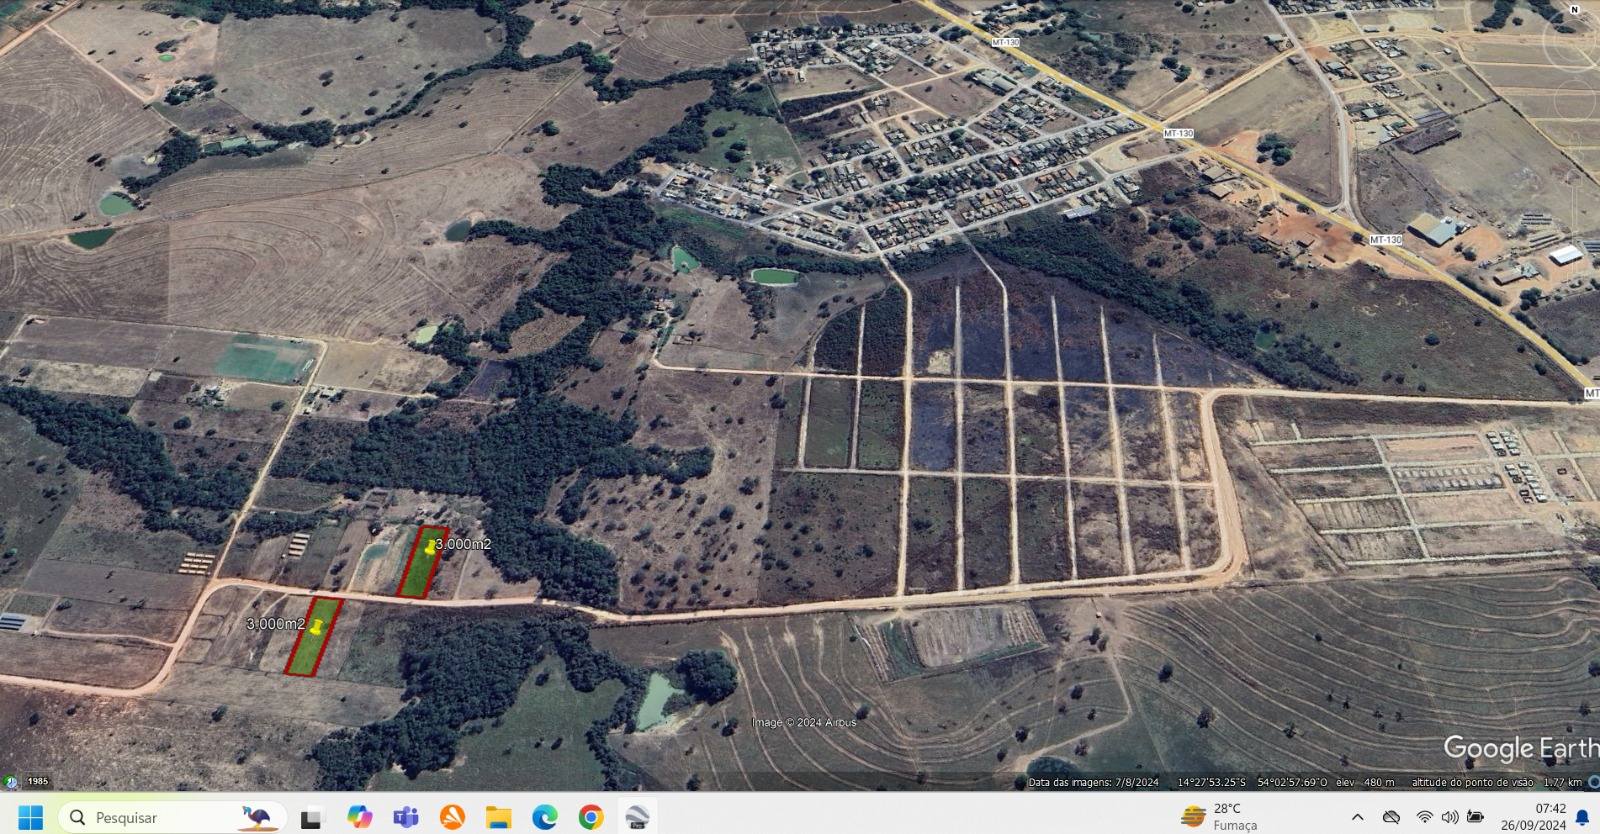Open the Windows Start menu

[31, 816]
